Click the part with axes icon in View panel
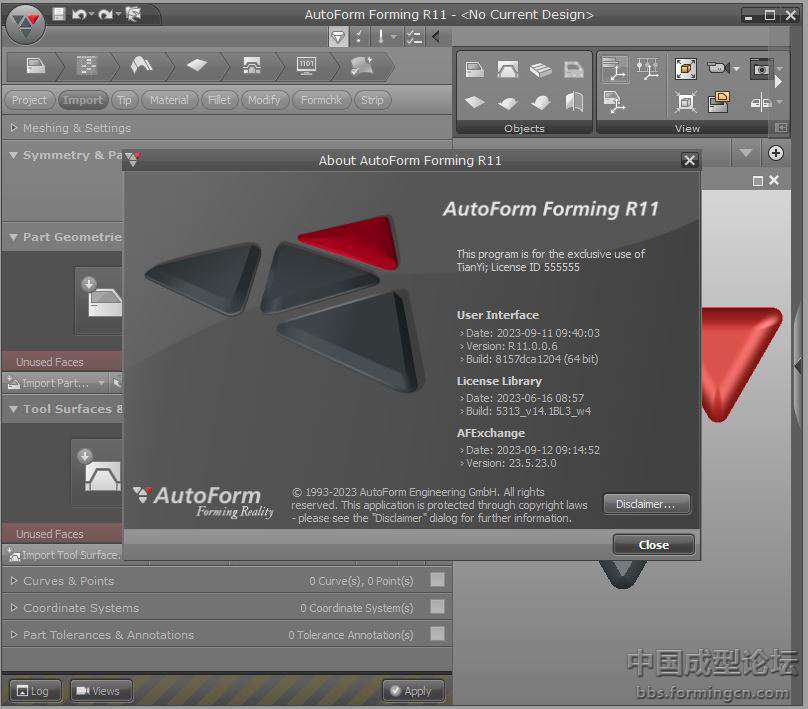The width and height of the screenshot is (808, 709). click(x=614, y=102)
